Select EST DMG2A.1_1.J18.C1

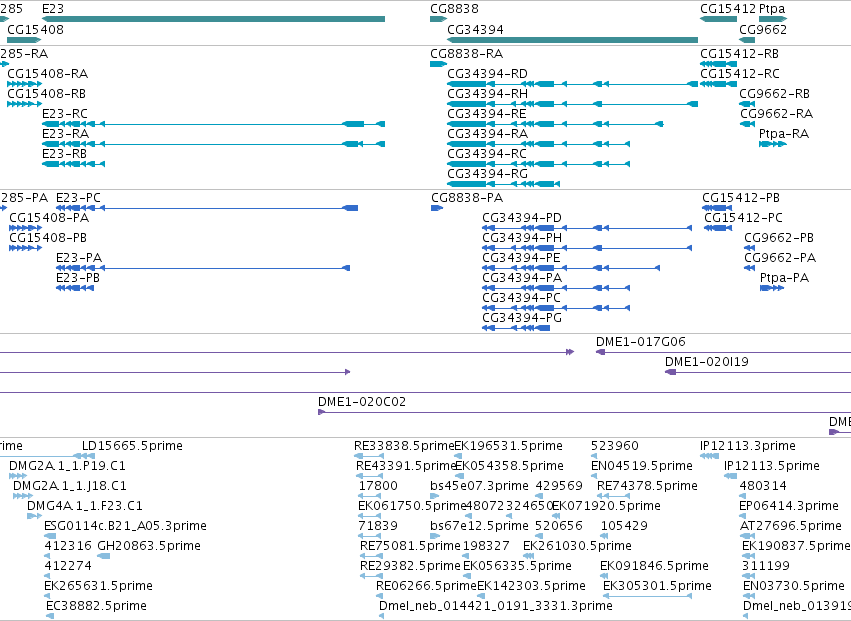pos(23,496)
